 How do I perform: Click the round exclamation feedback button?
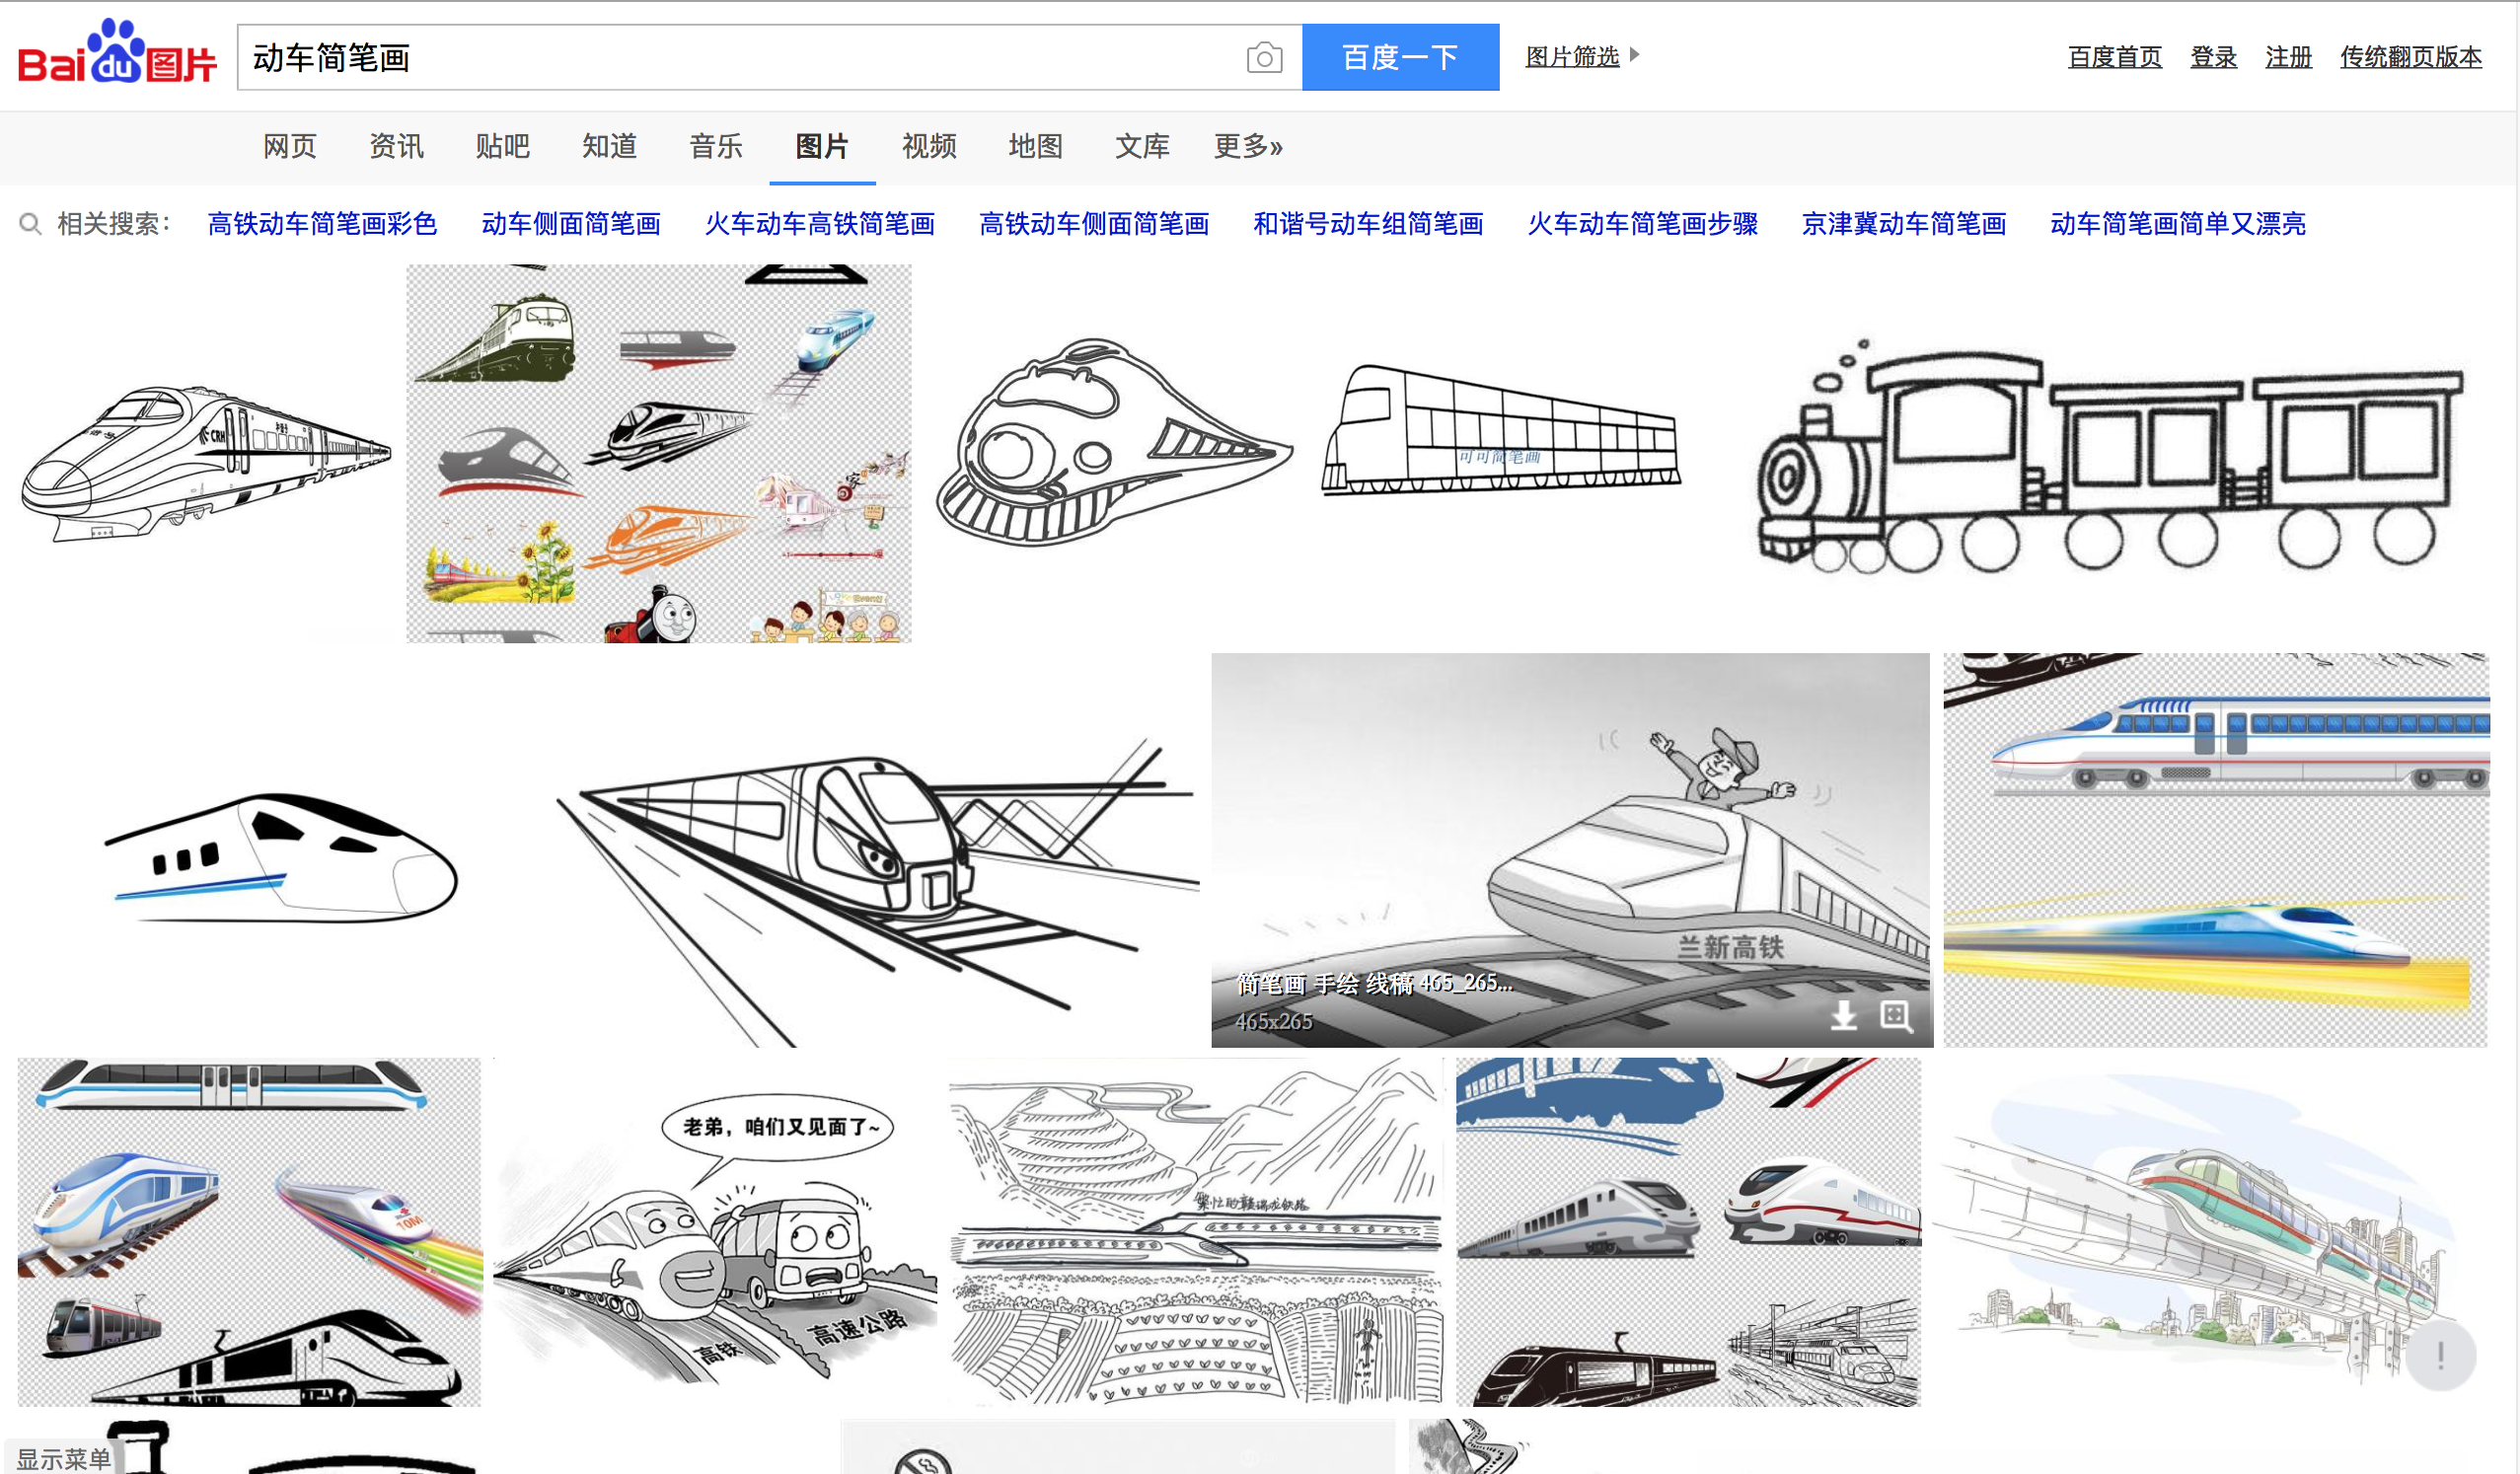tap(2440, 1355)
